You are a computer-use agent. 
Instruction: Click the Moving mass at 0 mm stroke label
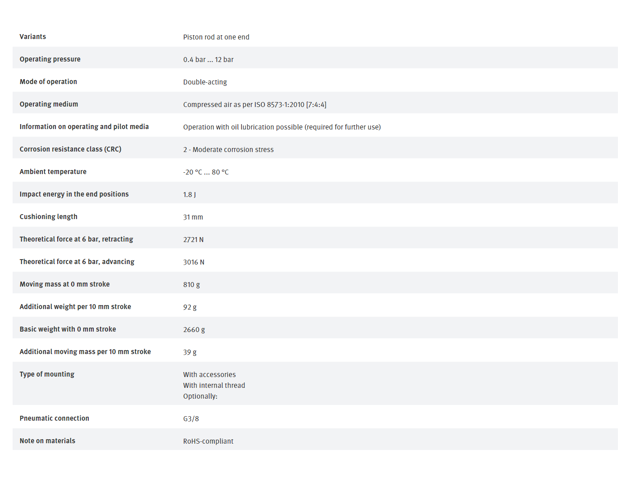pyautogui.click(x=64, y=284)
